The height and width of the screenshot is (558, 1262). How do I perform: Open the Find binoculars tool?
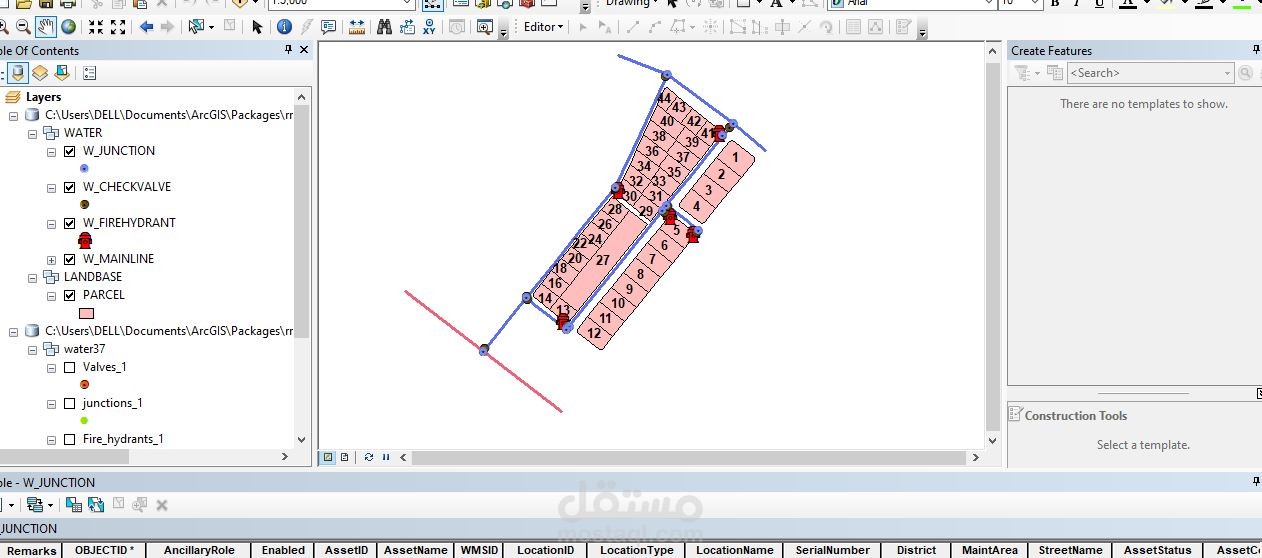tap(384, 27)
